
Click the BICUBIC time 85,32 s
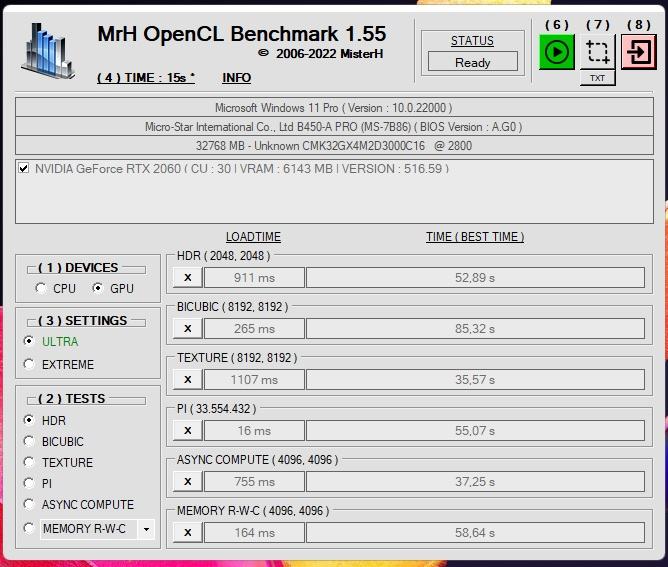coord(475,328)
